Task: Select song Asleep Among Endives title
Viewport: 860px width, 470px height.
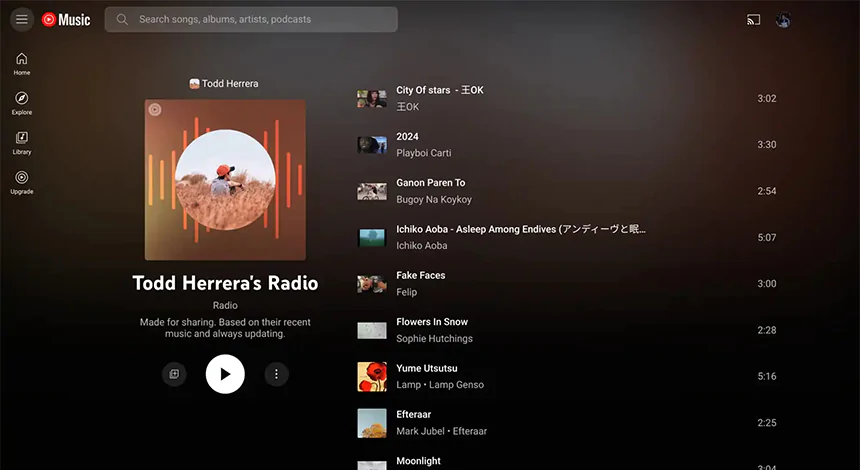Action: click(521, 229)
